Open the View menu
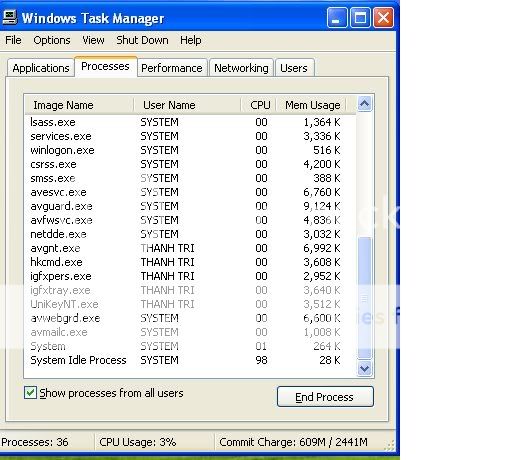 point(93,40)
